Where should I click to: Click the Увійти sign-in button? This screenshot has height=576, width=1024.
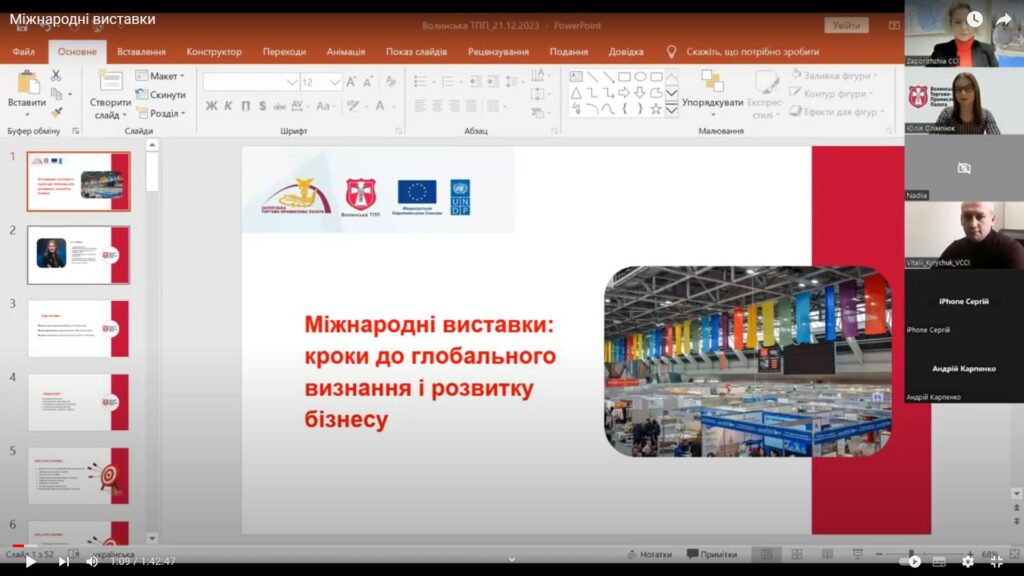846,25
